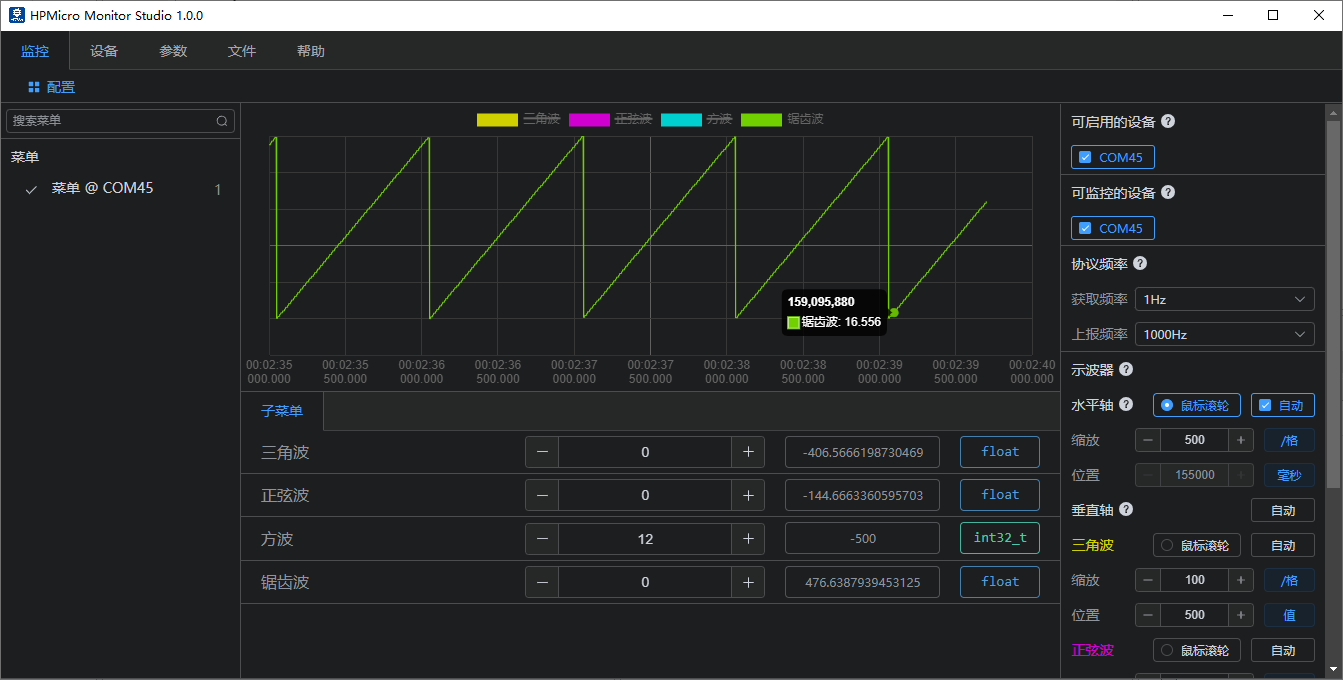Screen dimensions: 1343x680
Task: Decrease 锯齿波 value with minus button
Action: 542,582
